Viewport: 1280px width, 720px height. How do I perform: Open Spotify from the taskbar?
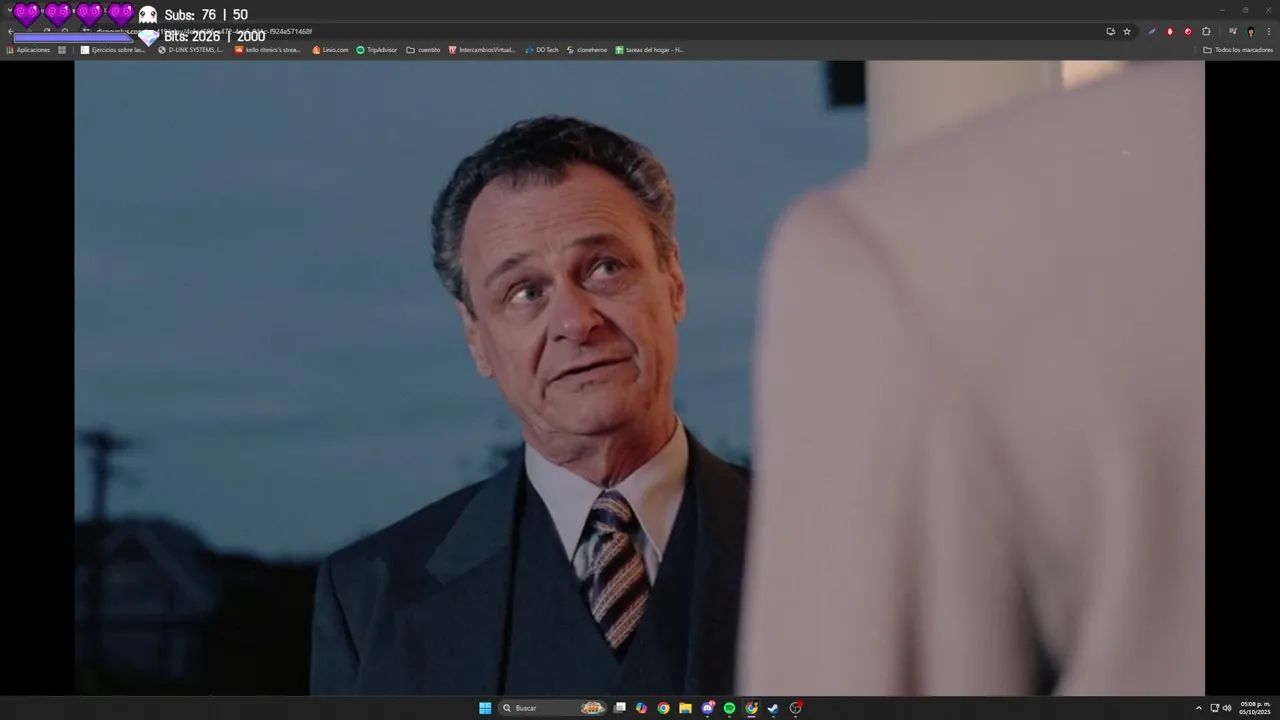click(x=729, y=708)
